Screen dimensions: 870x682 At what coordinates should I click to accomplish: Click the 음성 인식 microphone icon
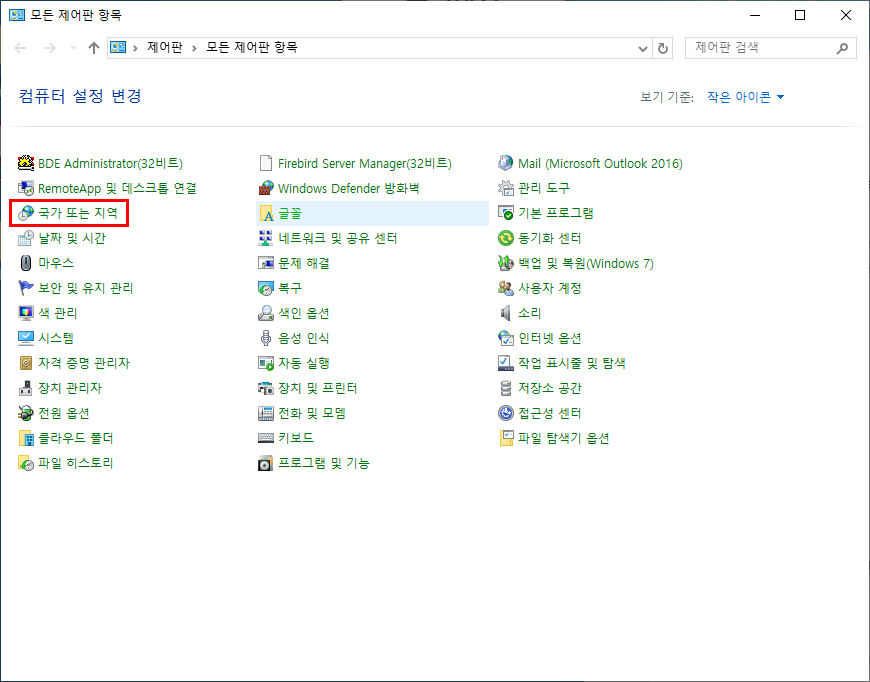pos(266,338)
